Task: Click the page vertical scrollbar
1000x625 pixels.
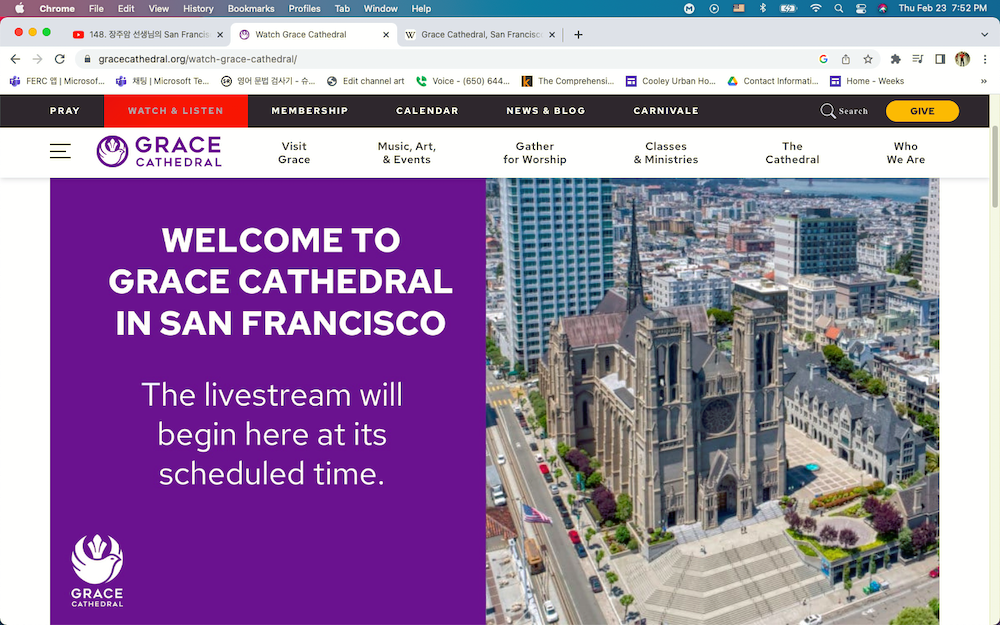Action: click(x=995, y=166)
